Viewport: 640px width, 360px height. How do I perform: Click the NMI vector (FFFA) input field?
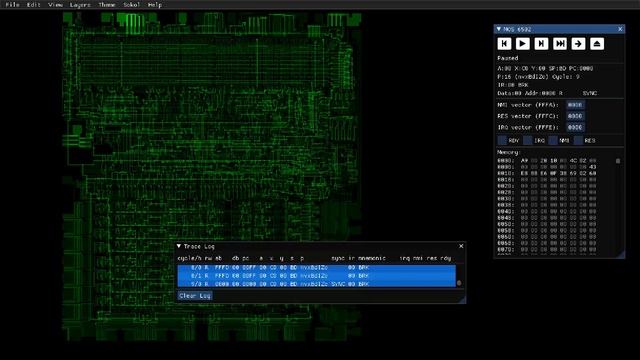[x=575, y=105]
